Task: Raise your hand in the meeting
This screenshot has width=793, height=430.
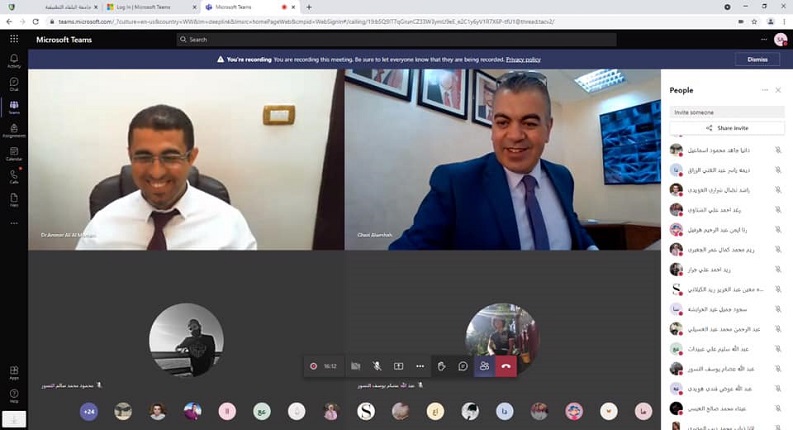Action: [x=441, y=366]
